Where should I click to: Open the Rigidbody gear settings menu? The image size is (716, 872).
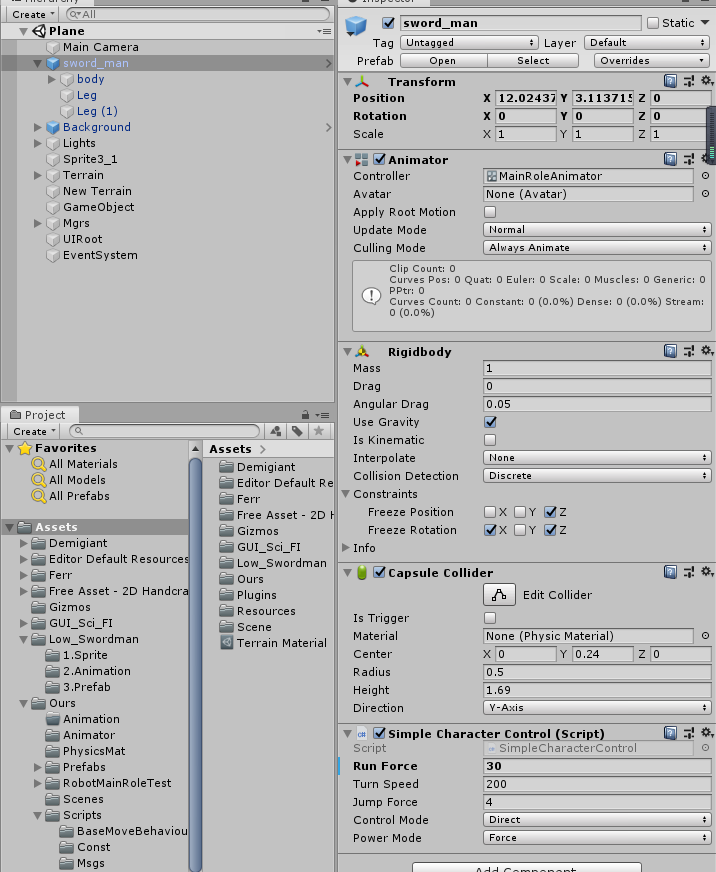pyautogui.click(x=707, y=351)
